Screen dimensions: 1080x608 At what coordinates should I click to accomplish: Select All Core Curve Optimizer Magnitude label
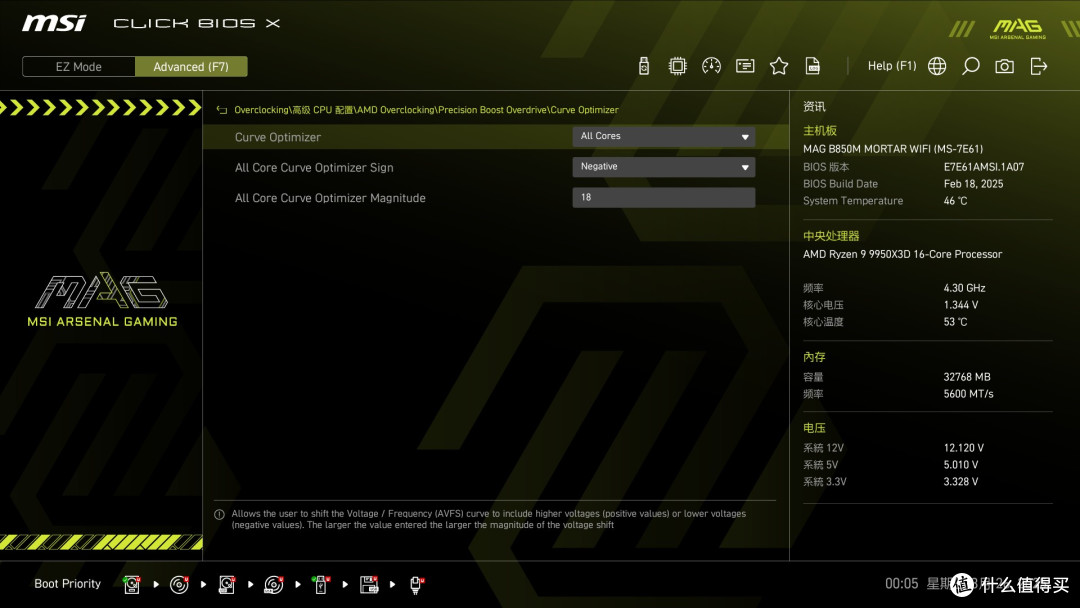point(330,198)
